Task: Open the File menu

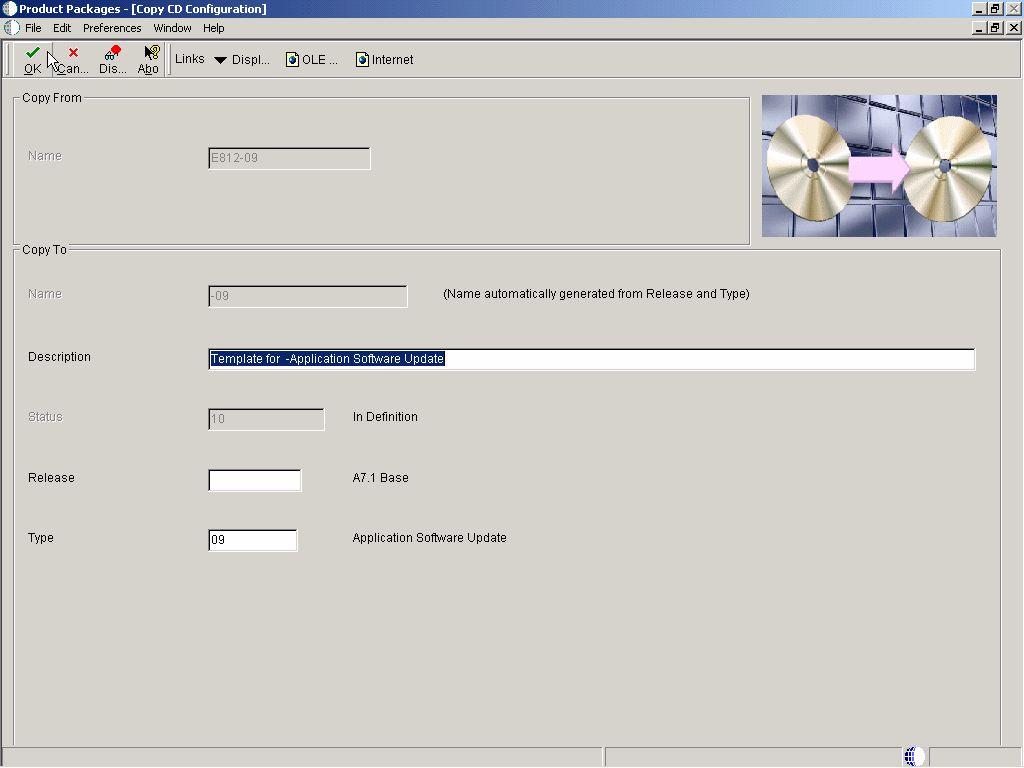Action: [x=33, y=28]
